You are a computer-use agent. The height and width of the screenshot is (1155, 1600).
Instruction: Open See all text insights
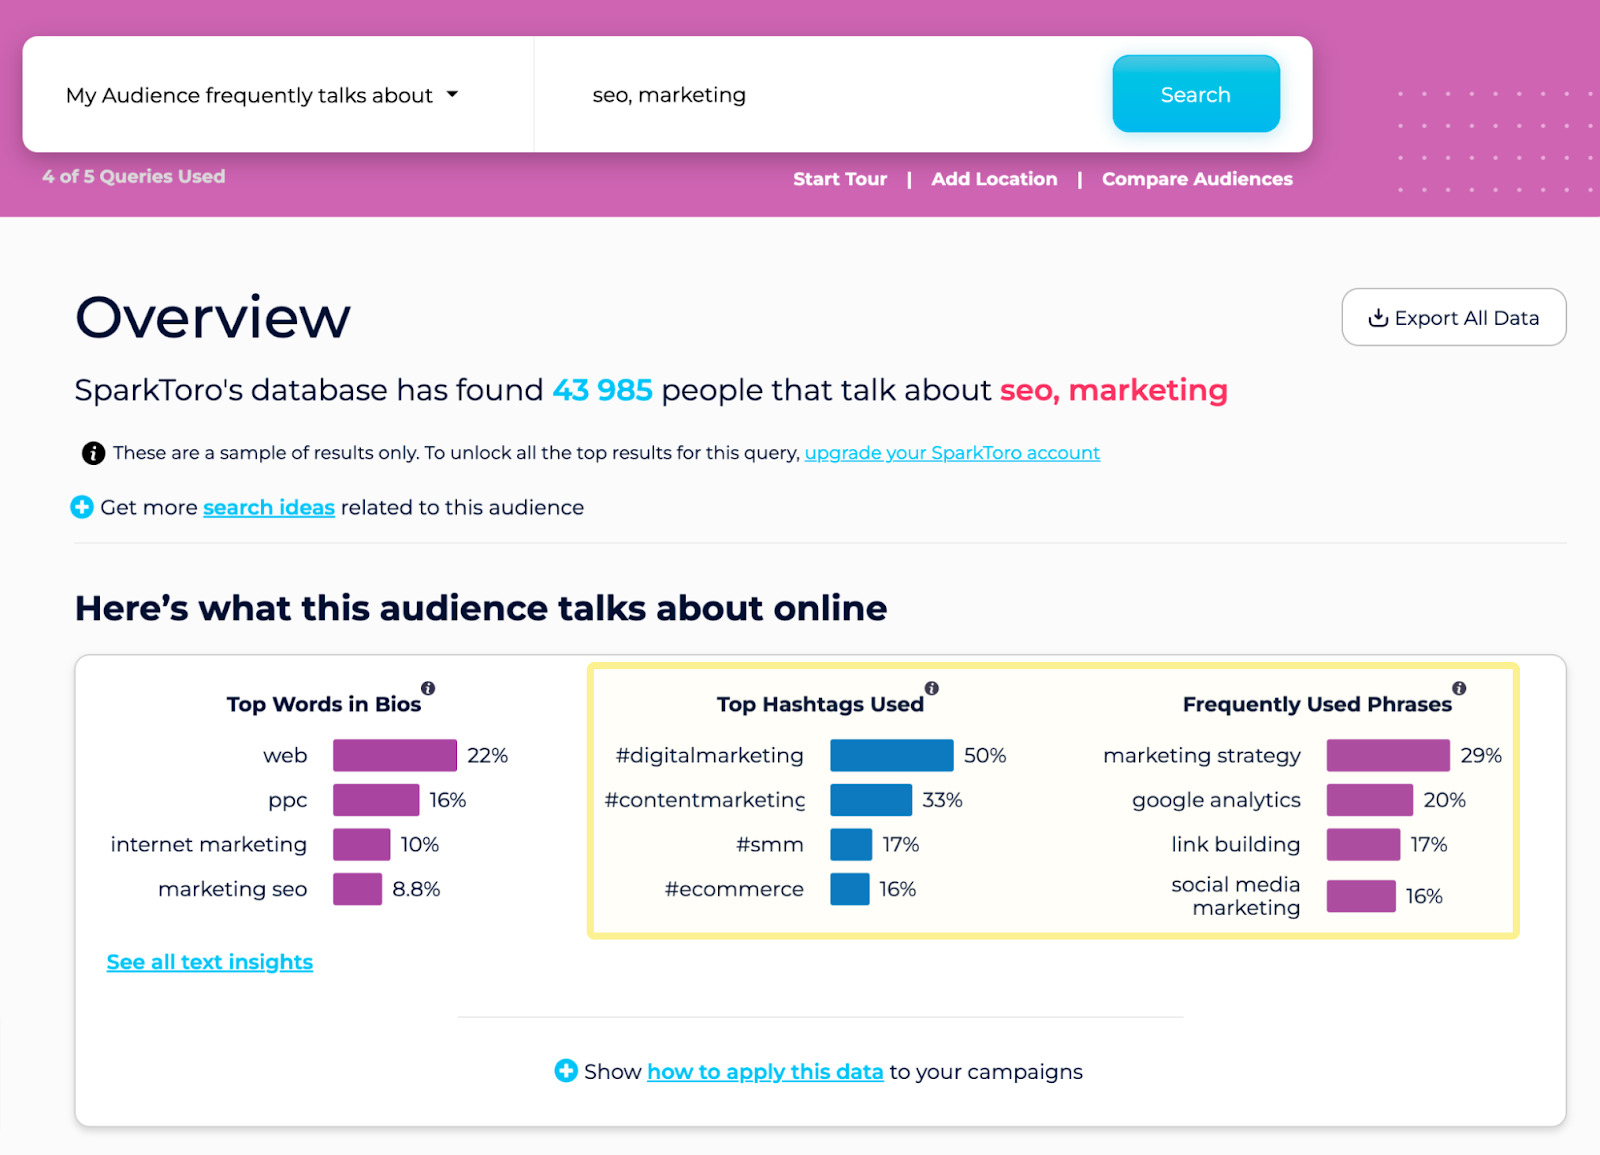pos(209,961)
